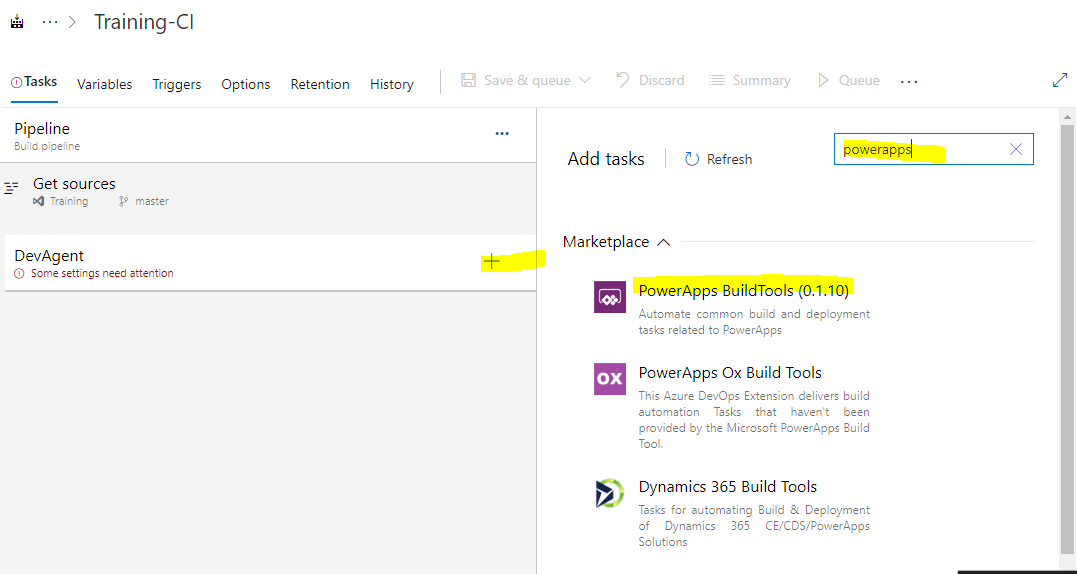This screenshot has height=574, width=1077.
Task: Switch to the Triggers tab
Action: point(177,84)
